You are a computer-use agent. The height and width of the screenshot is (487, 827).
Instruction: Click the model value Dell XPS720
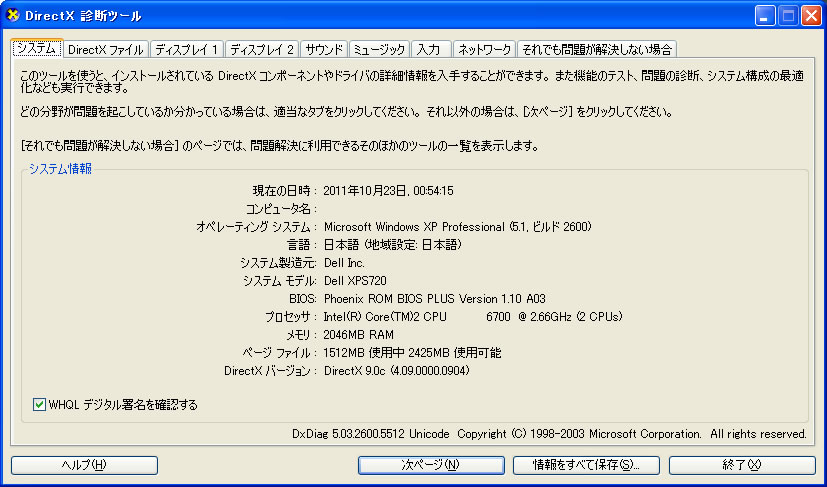(355, 281)
